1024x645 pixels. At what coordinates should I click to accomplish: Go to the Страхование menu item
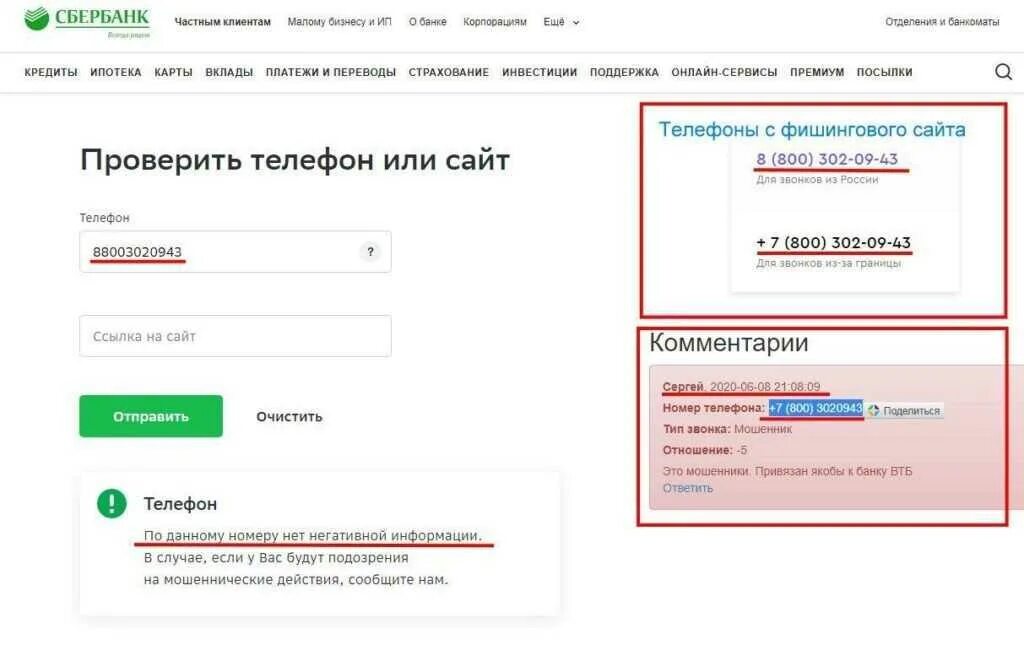[x=449, y=72]
